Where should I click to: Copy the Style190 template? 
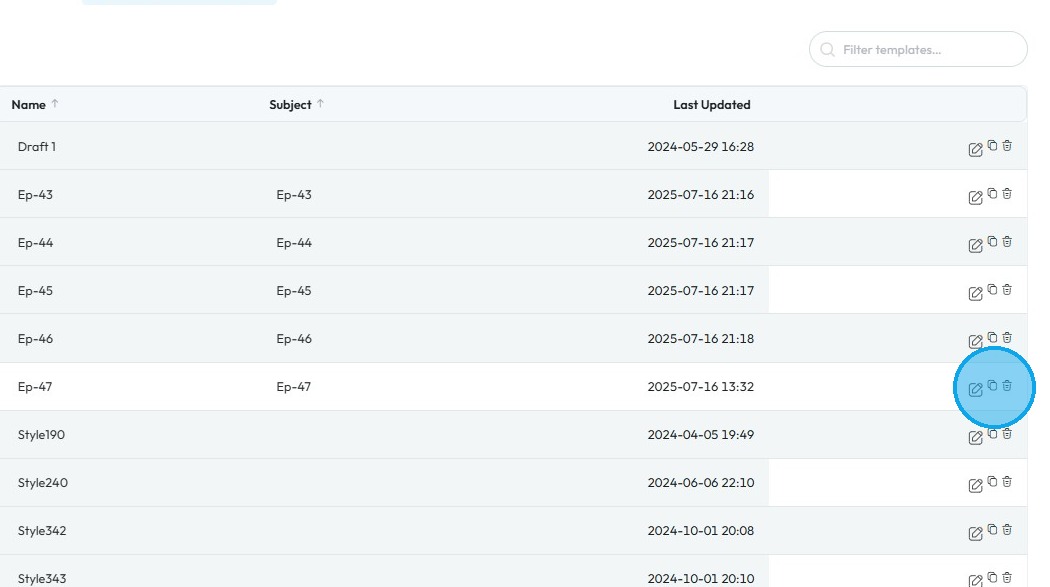tap(992, 433)
